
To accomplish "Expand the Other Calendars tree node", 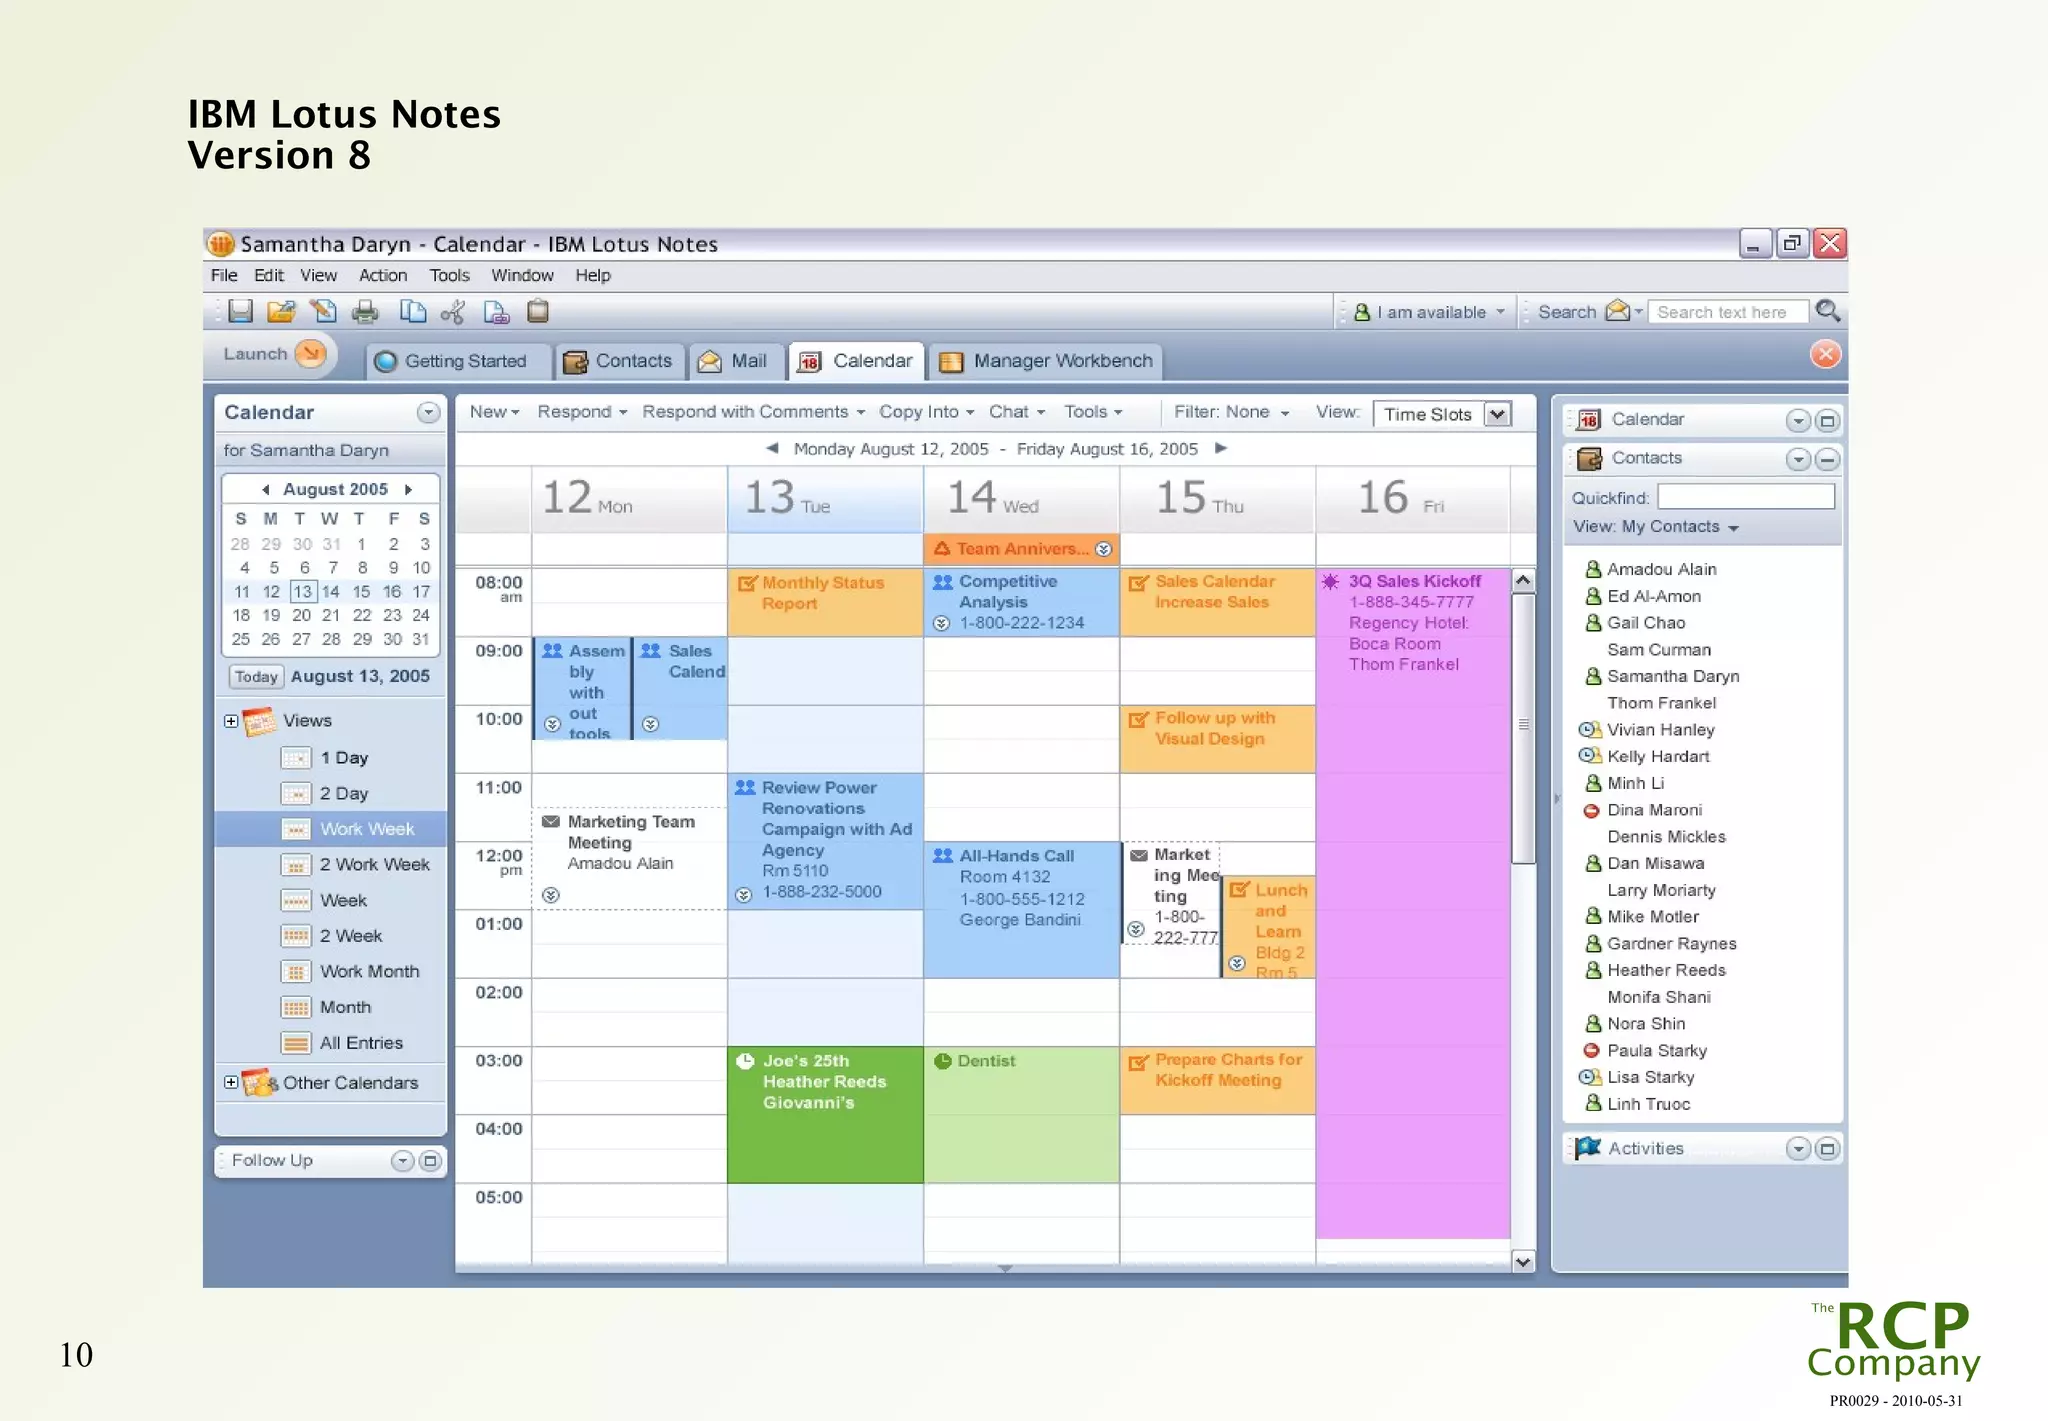I will (x=231, y=1083).
